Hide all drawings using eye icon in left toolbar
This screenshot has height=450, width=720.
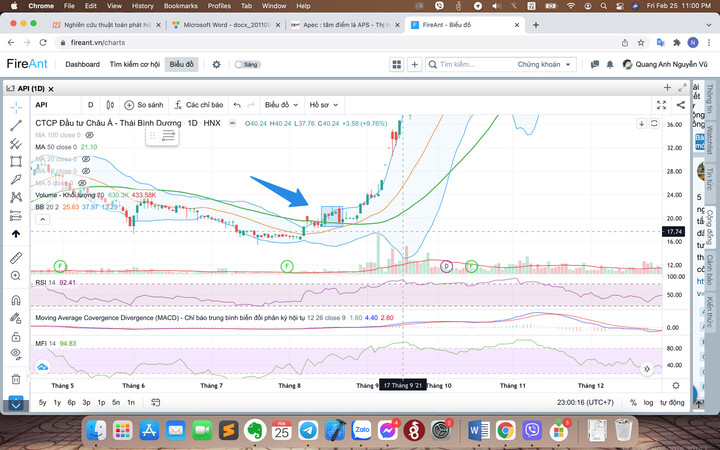tap(16, 354)
